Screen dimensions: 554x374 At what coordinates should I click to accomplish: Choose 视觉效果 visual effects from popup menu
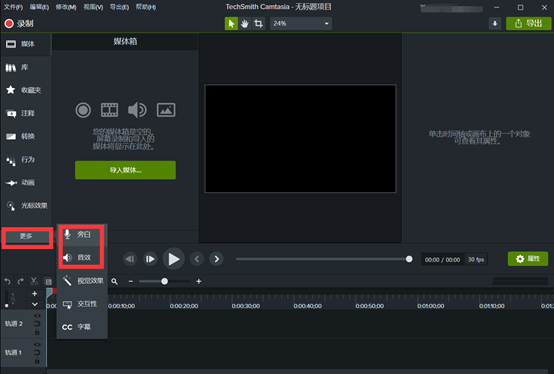coord(82,281)
